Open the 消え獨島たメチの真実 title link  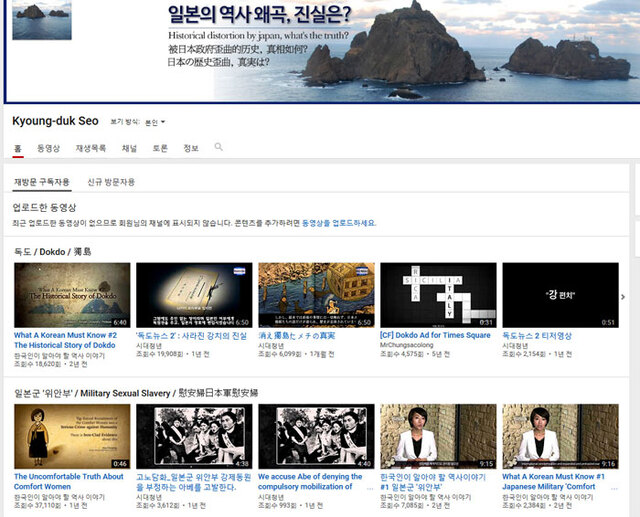(297, 335)
